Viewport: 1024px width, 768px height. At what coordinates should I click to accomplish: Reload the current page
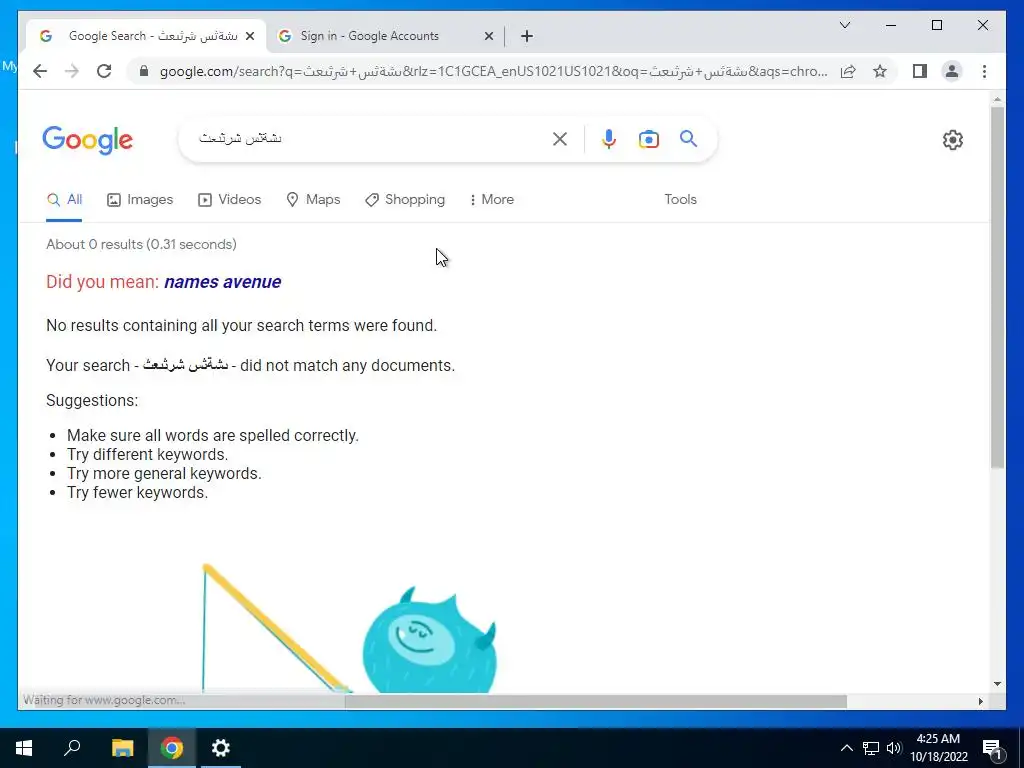click(104, 71)
